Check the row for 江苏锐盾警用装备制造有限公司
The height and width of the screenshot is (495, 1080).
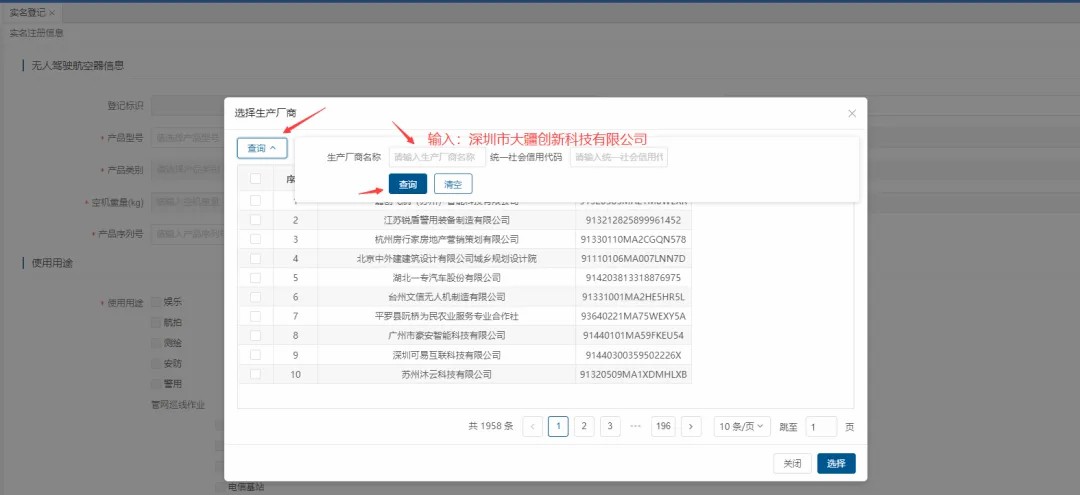click(x=256, y=220)
